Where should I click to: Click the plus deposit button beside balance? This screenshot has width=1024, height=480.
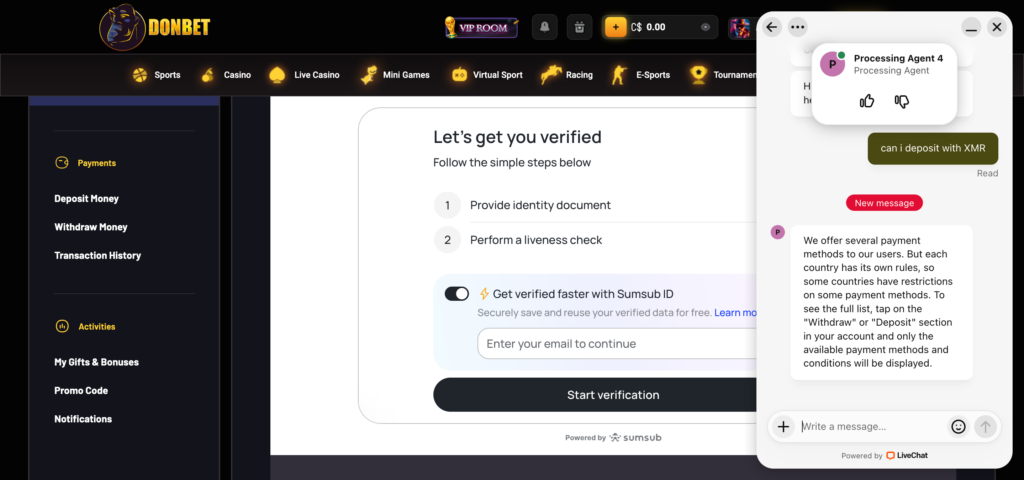(615, 27)
